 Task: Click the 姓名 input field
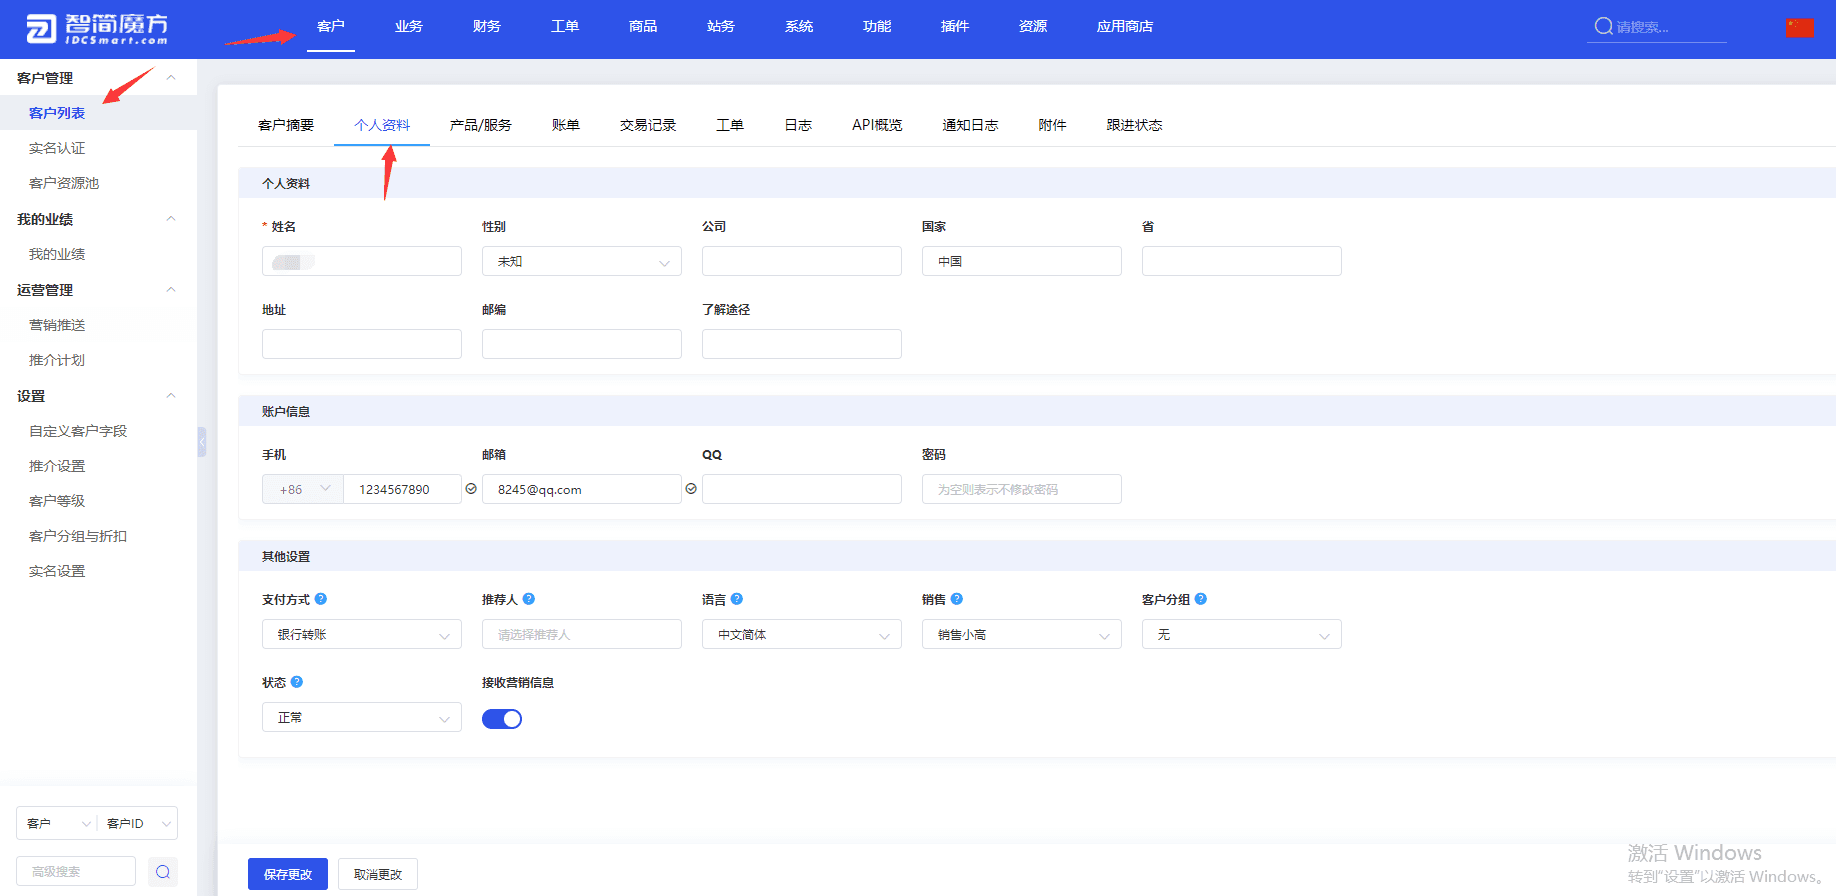(362, 261)
